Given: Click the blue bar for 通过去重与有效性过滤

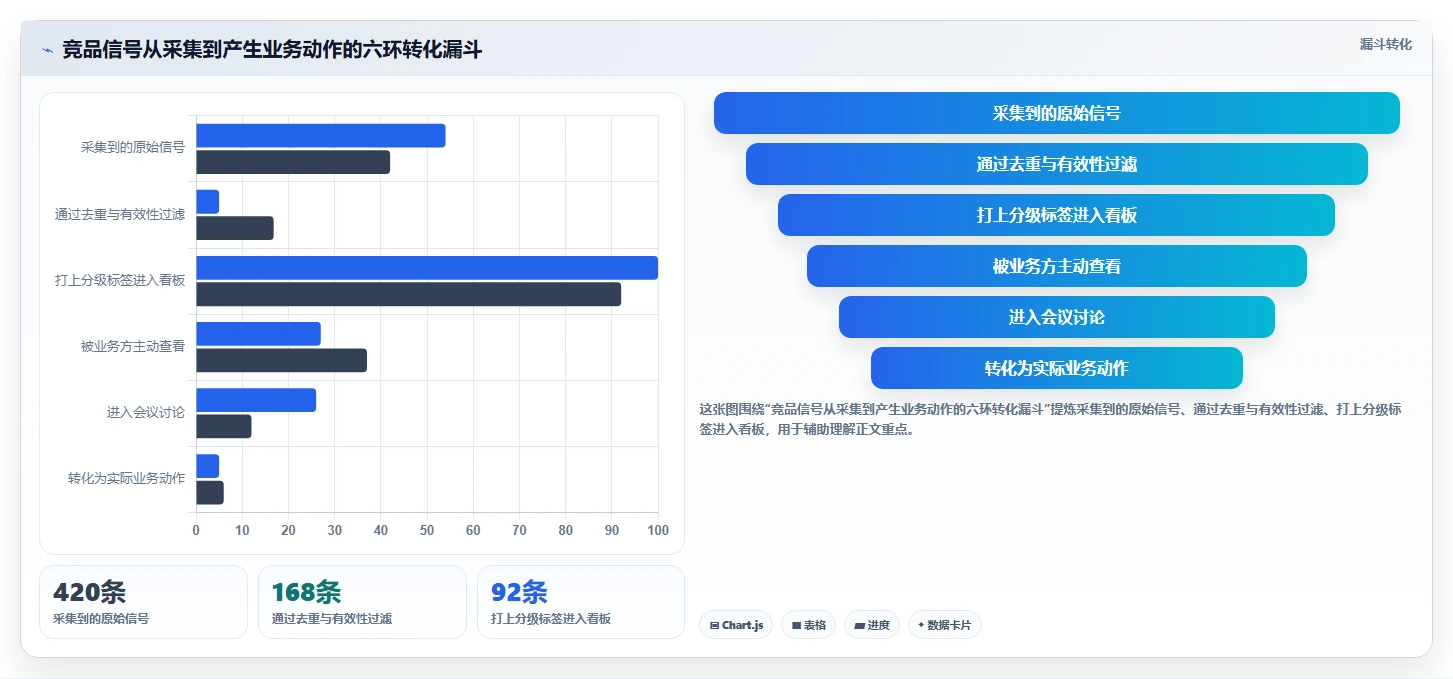Looking at the screenshot, I should pyautogui.click(x=207, y=202).
